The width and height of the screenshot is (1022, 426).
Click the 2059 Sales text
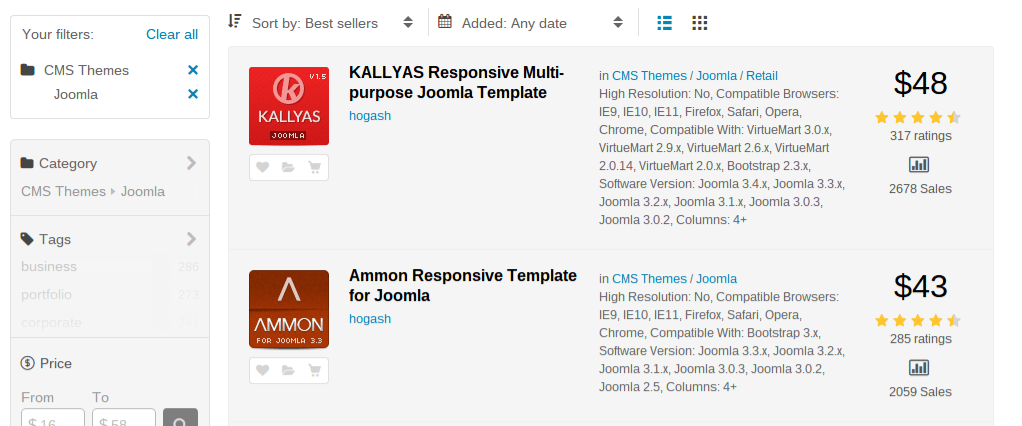pos(920,392)
